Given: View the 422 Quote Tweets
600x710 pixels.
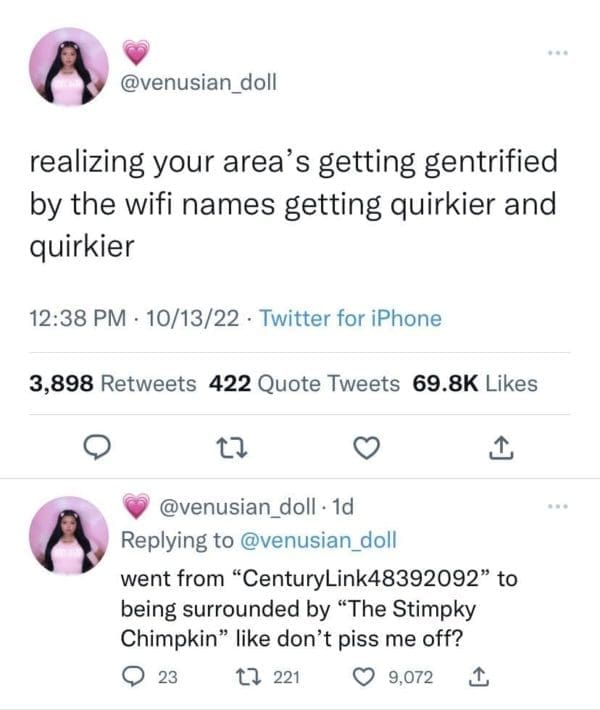Looking at the screenshot, I should 306,383.
